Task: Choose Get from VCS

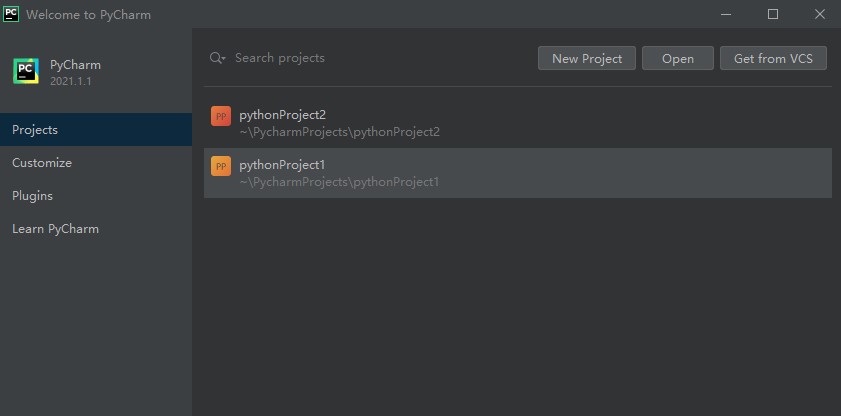Action: click(773, 58)
